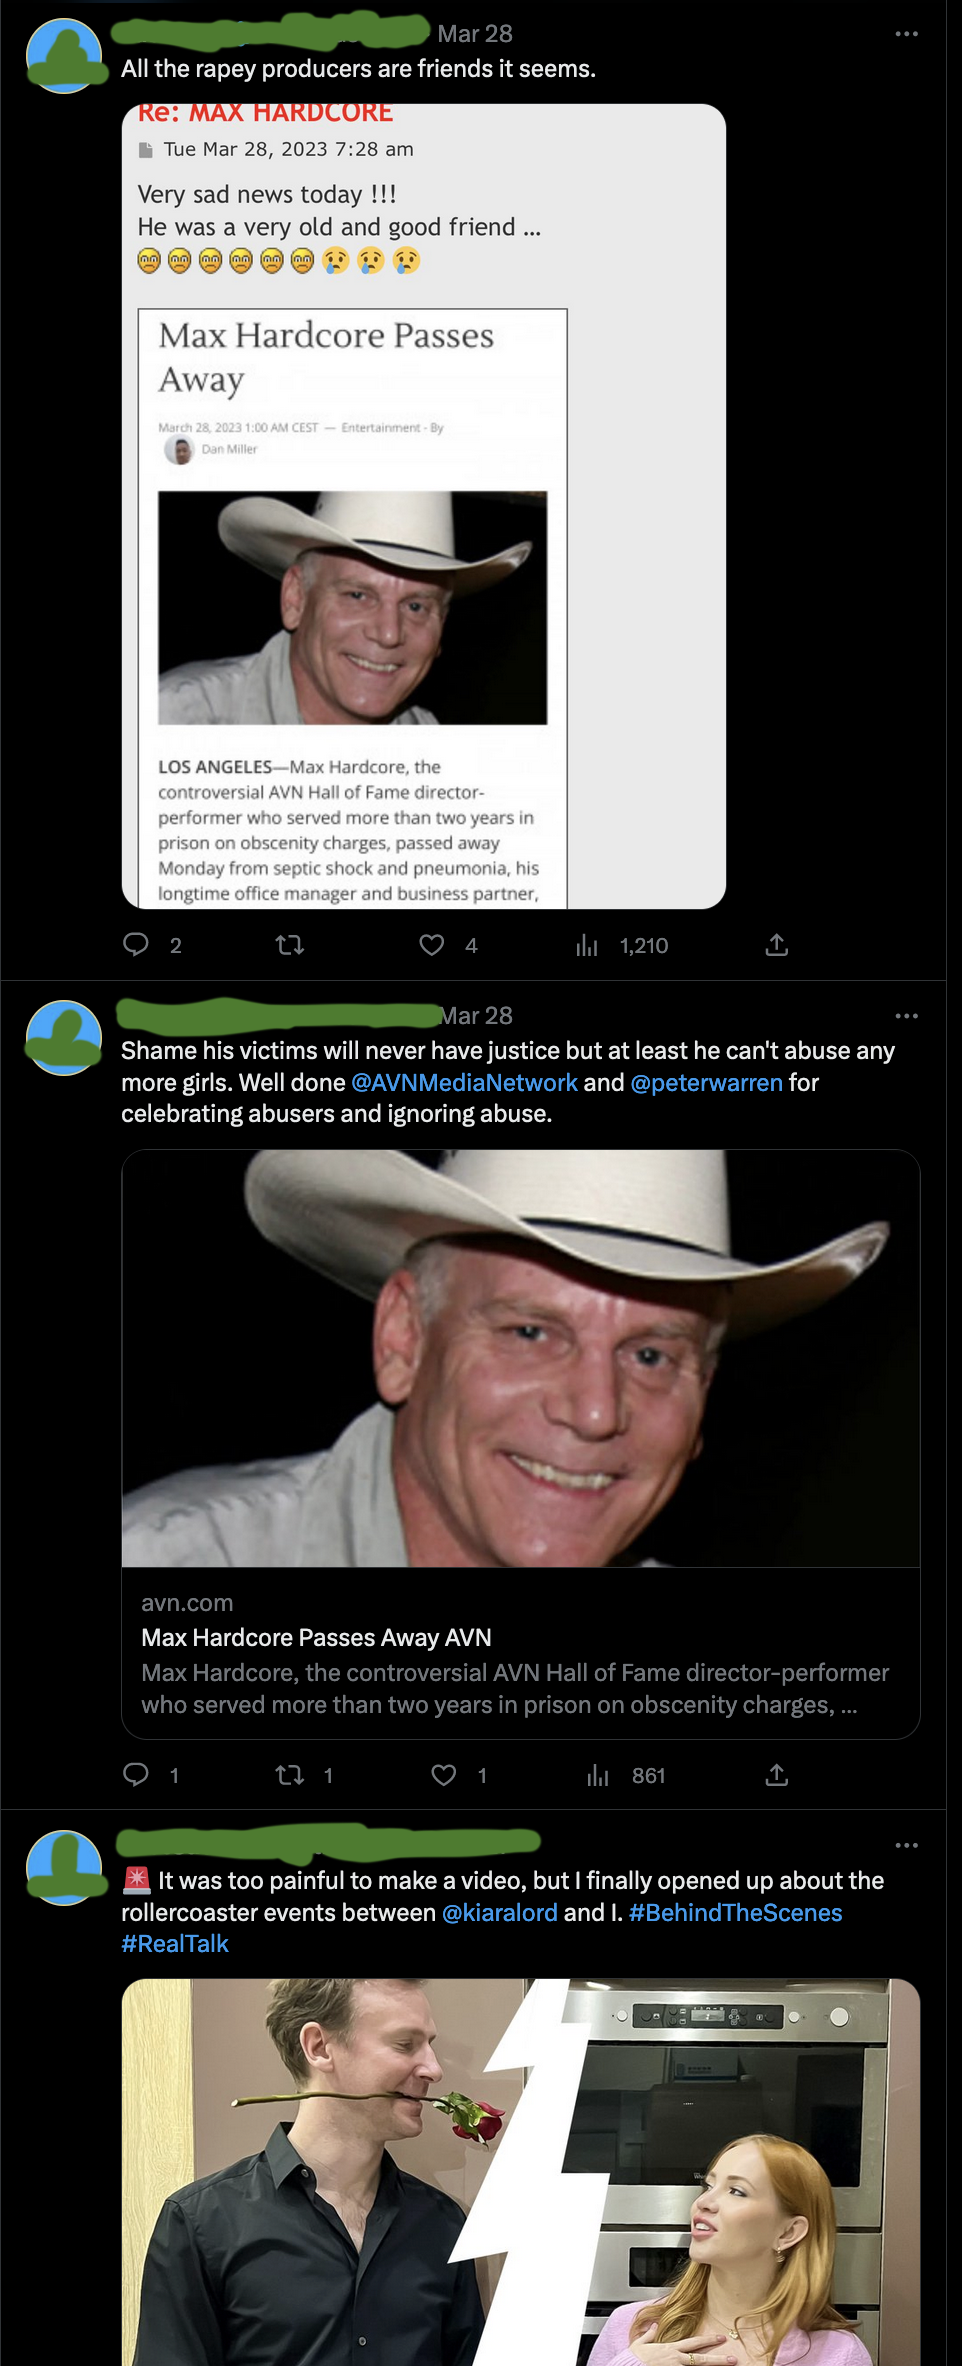Retweet the first tweet about producers

click(289, 945)
